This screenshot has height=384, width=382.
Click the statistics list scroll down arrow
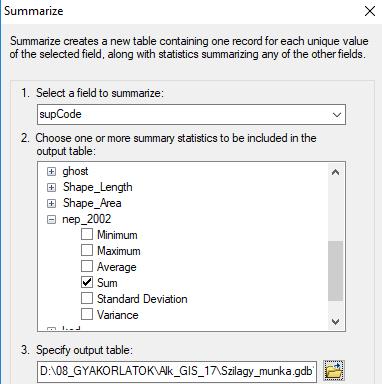point(336,322)
